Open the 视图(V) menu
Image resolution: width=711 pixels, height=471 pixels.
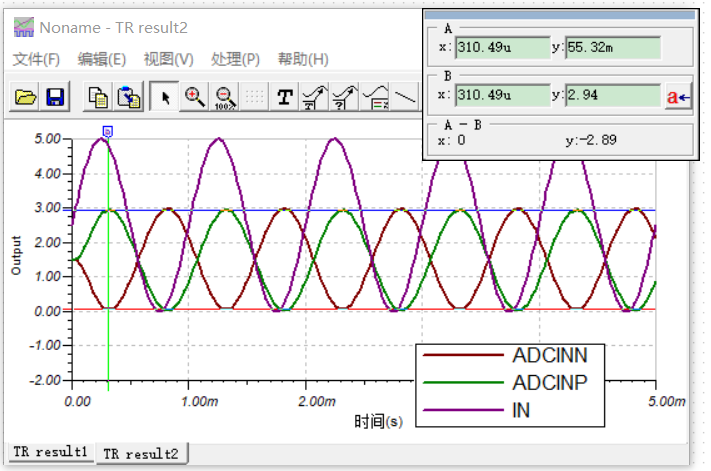tap(169, 59)
